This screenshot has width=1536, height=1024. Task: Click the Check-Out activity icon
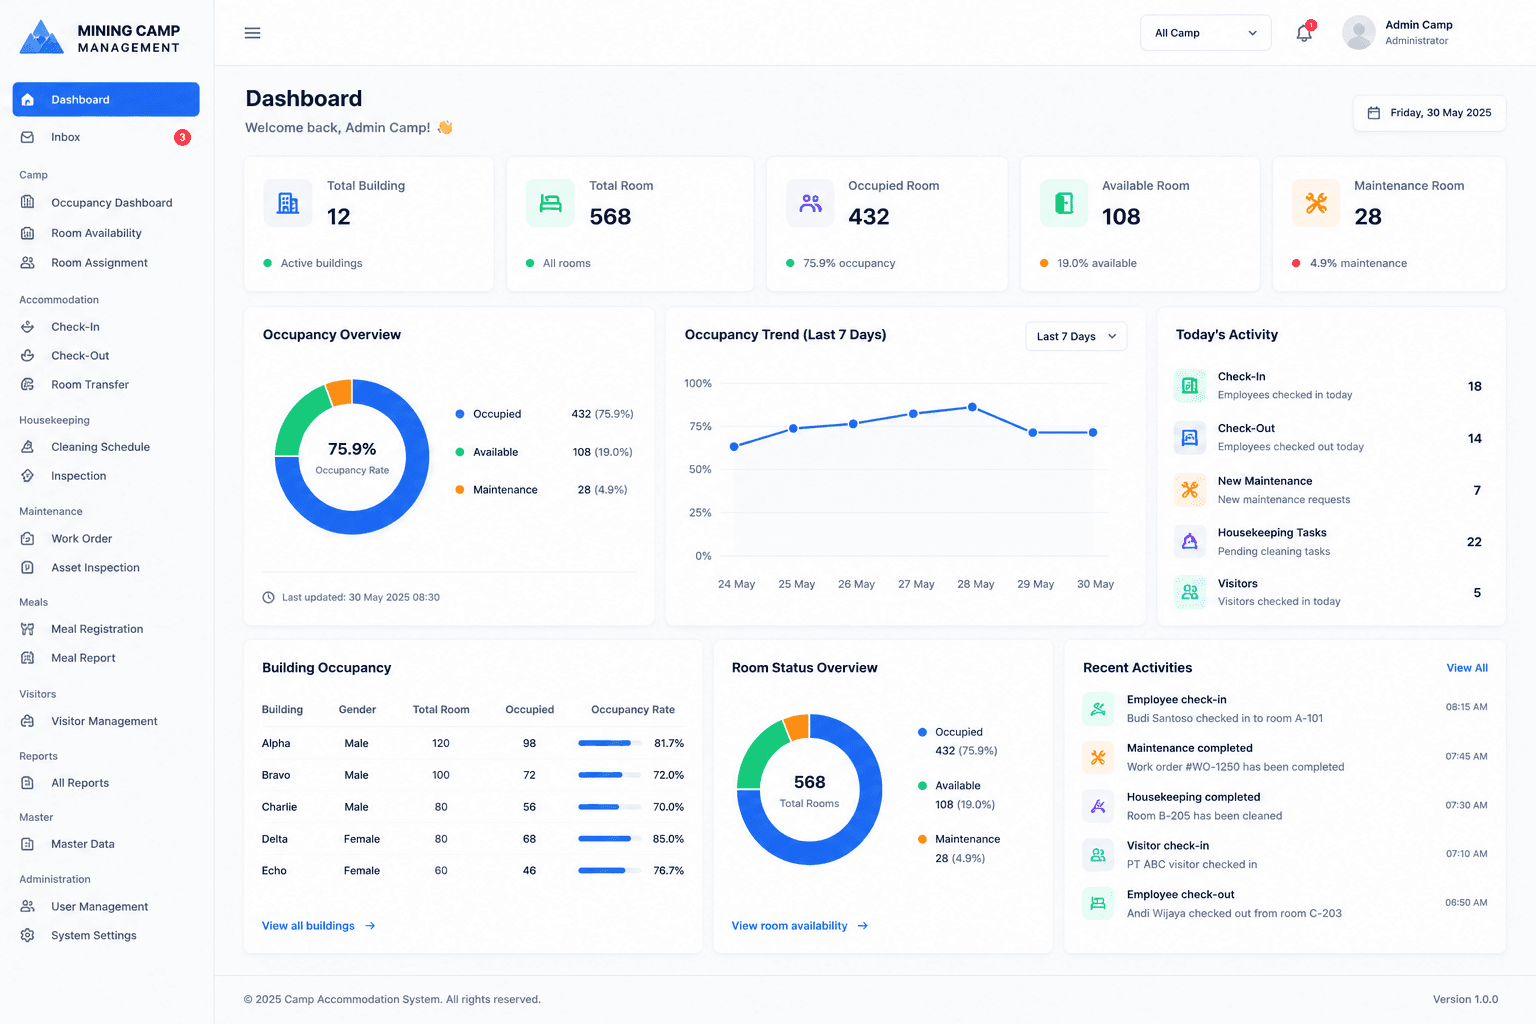[1190, 437]
